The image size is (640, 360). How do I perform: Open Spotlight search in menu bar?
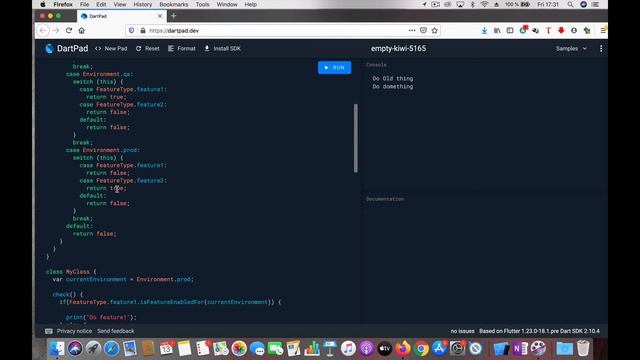pyautogui.click(x=570, y=4)
